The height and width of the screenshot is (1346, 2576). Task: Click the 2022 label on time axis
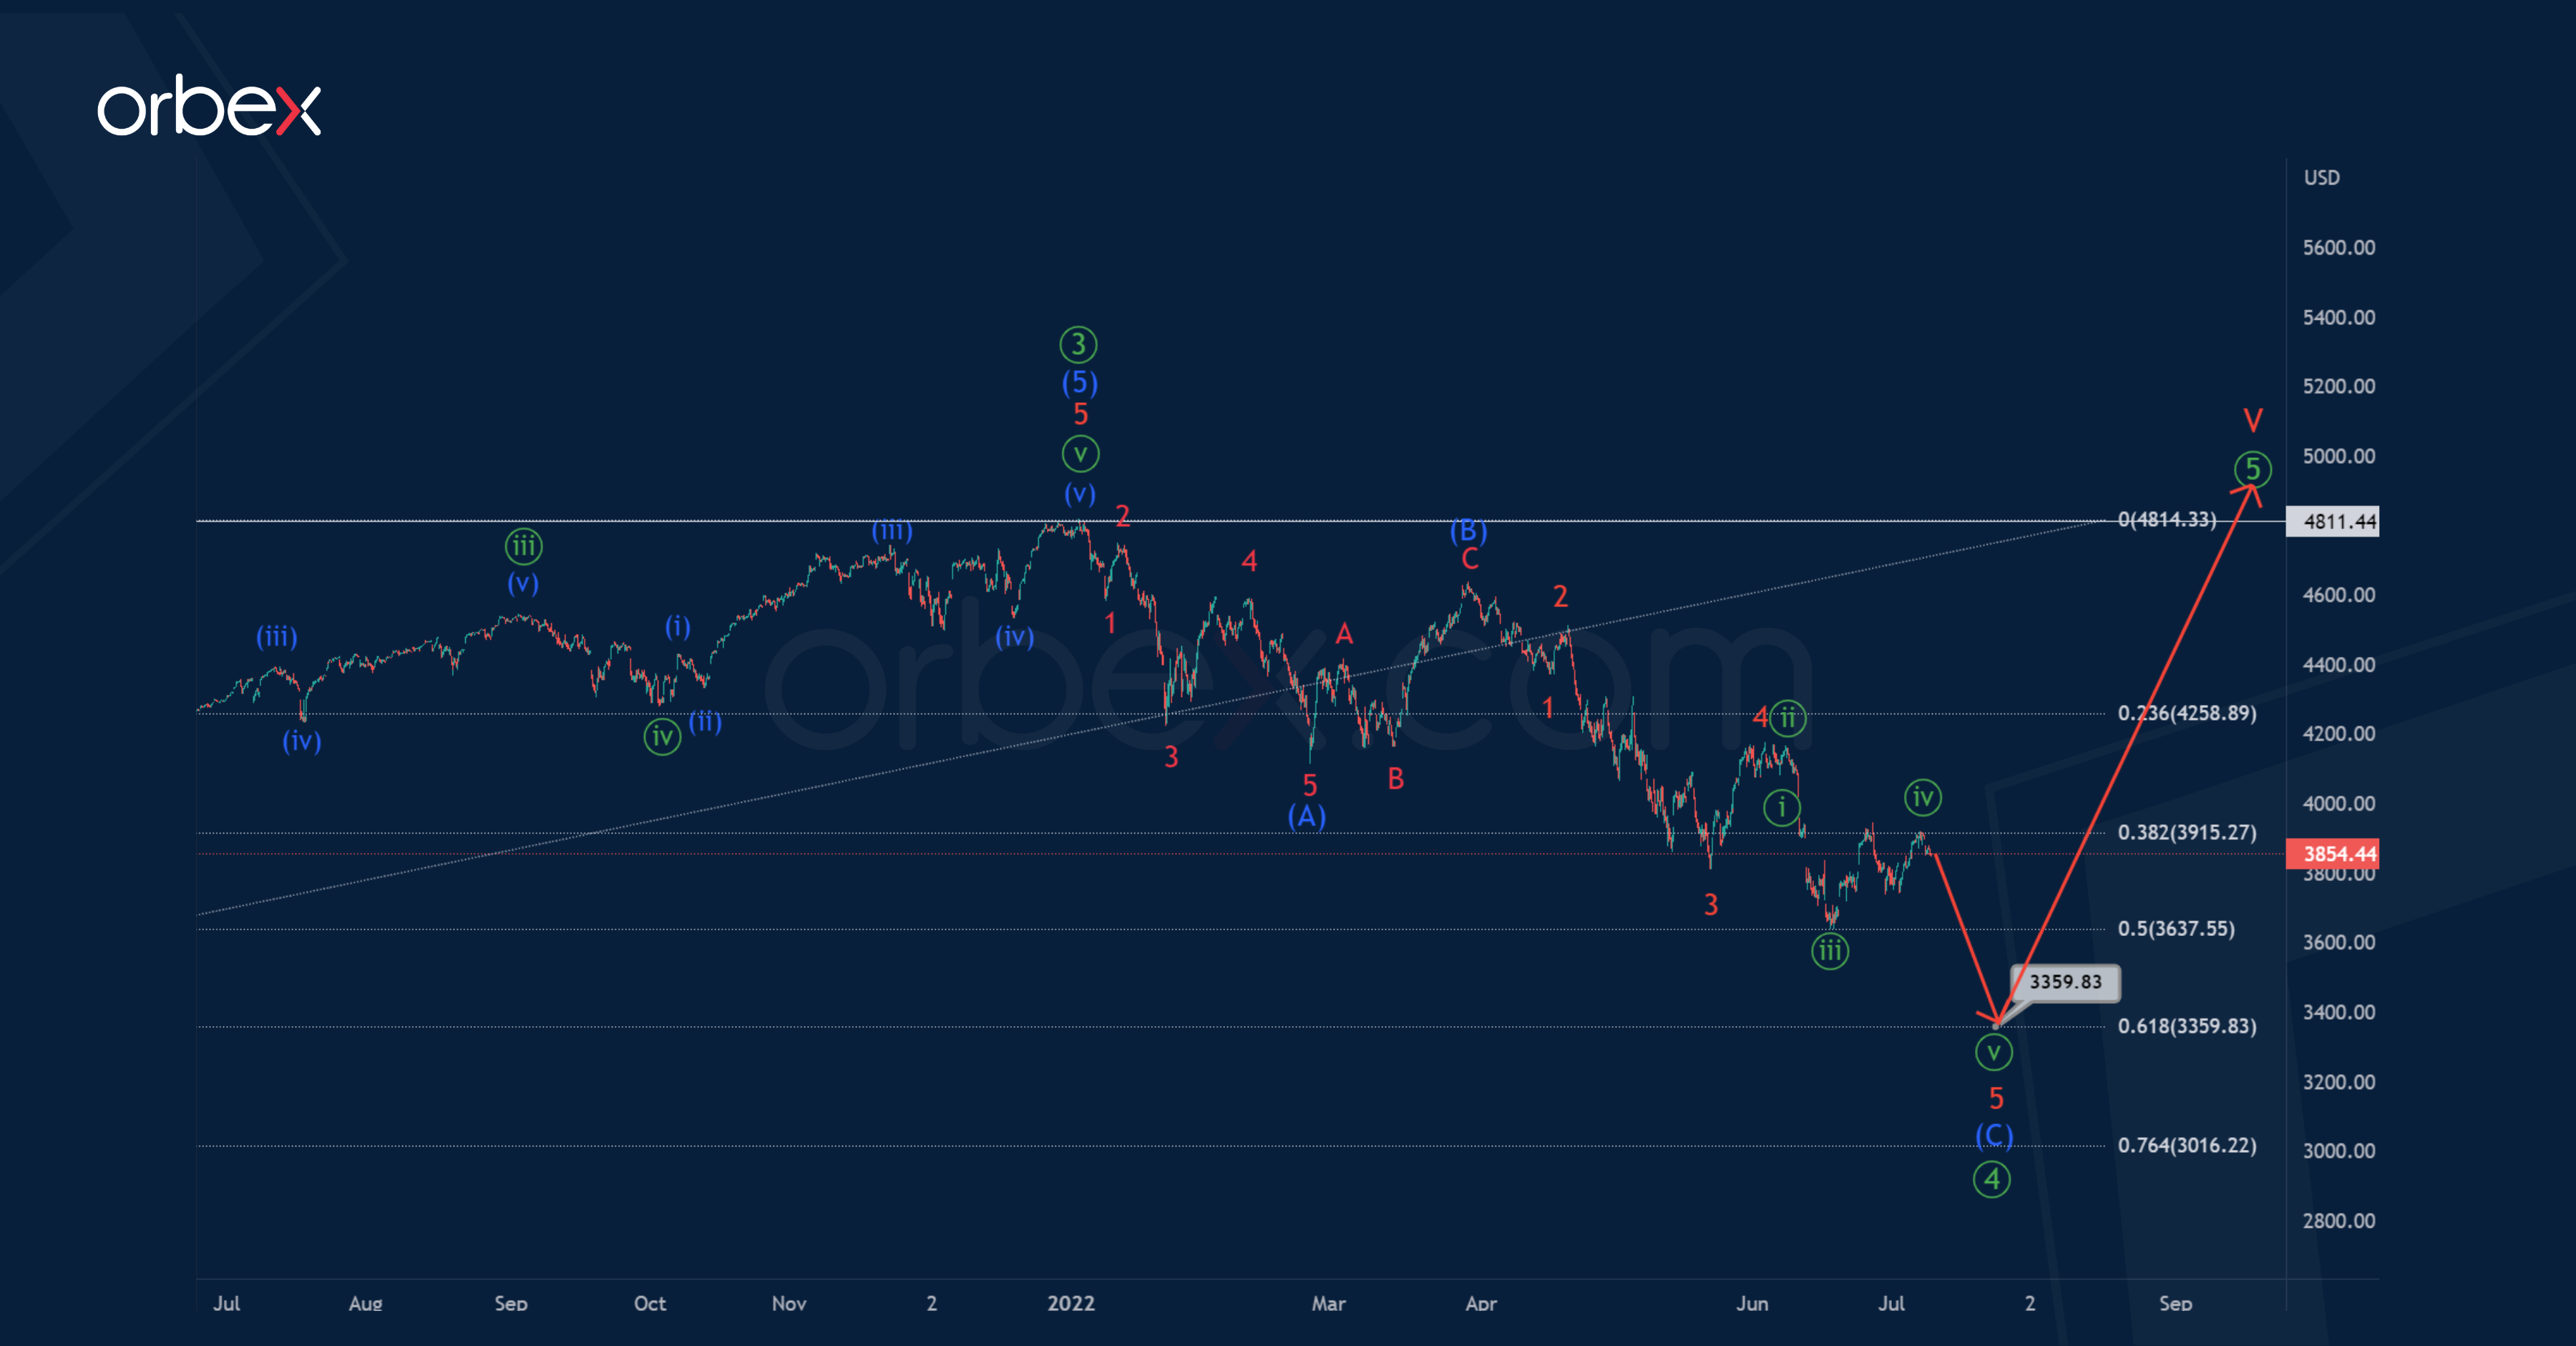click(1070, 1303)
